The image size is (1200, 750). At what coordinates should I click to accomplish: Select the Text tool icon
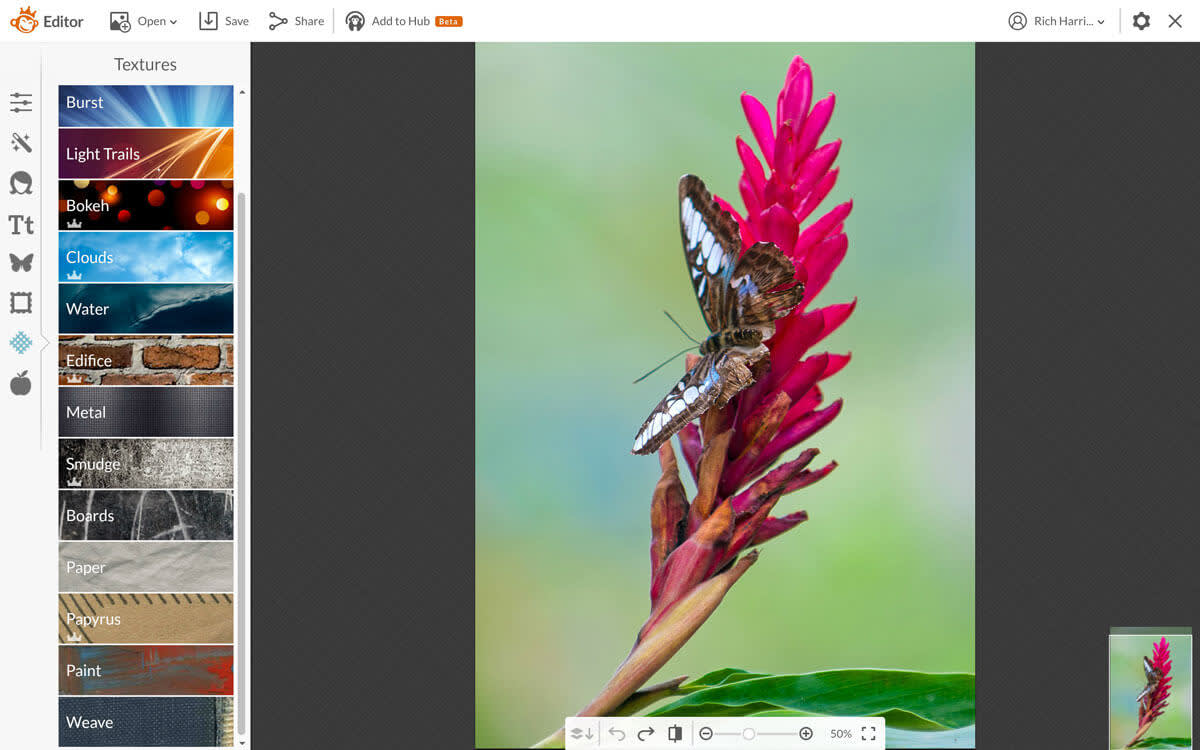[x=21, y=224]
